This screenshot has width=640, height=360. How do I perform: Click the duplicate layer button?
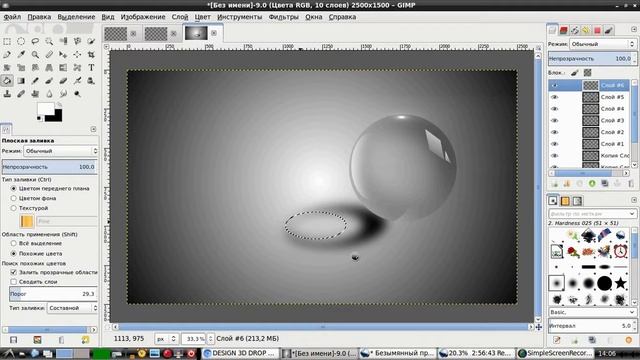coord(604,184)
